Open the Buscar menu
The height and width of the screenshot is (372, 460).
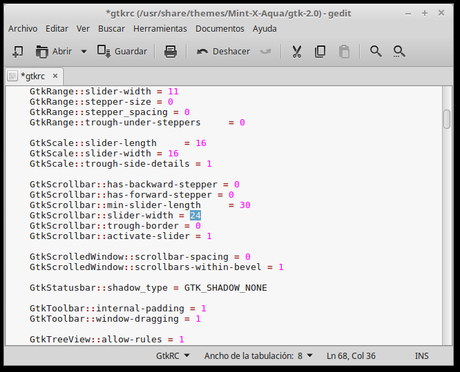(x=111, y=29)
